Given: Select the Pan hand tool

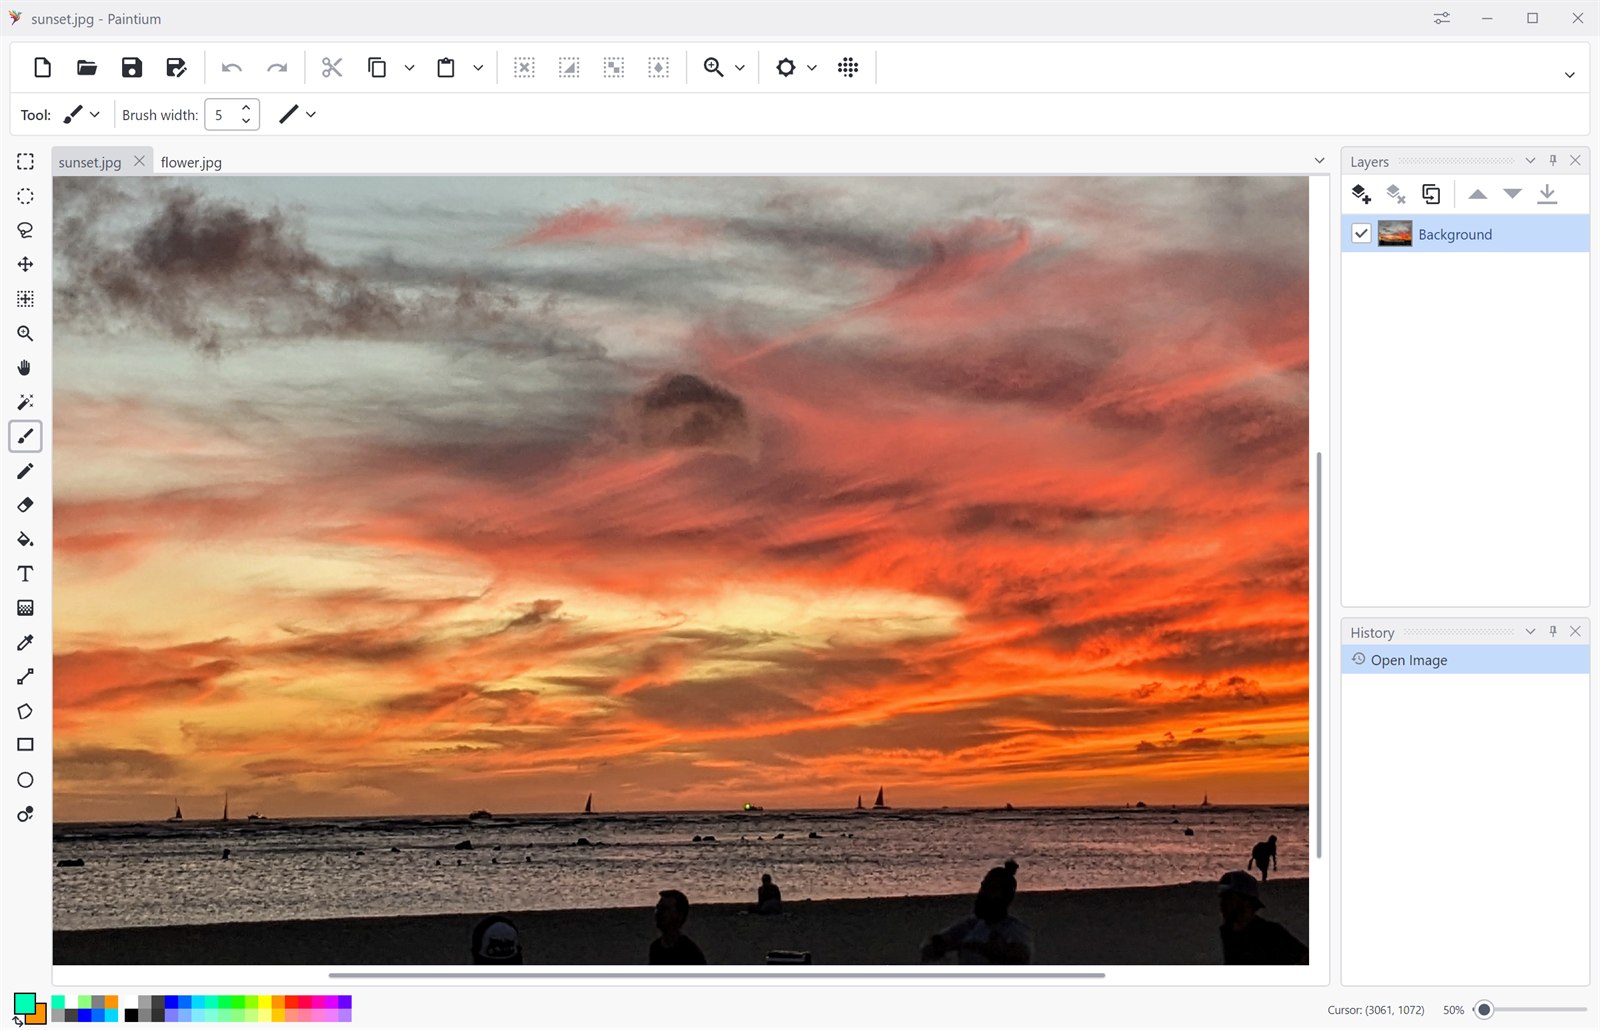Looking at the screenshot, I should 26,368.
